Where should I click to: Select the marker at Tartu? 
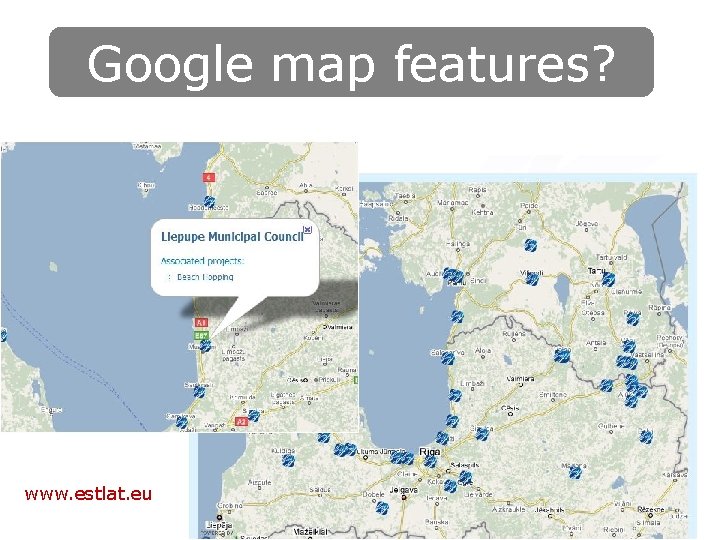608,279
